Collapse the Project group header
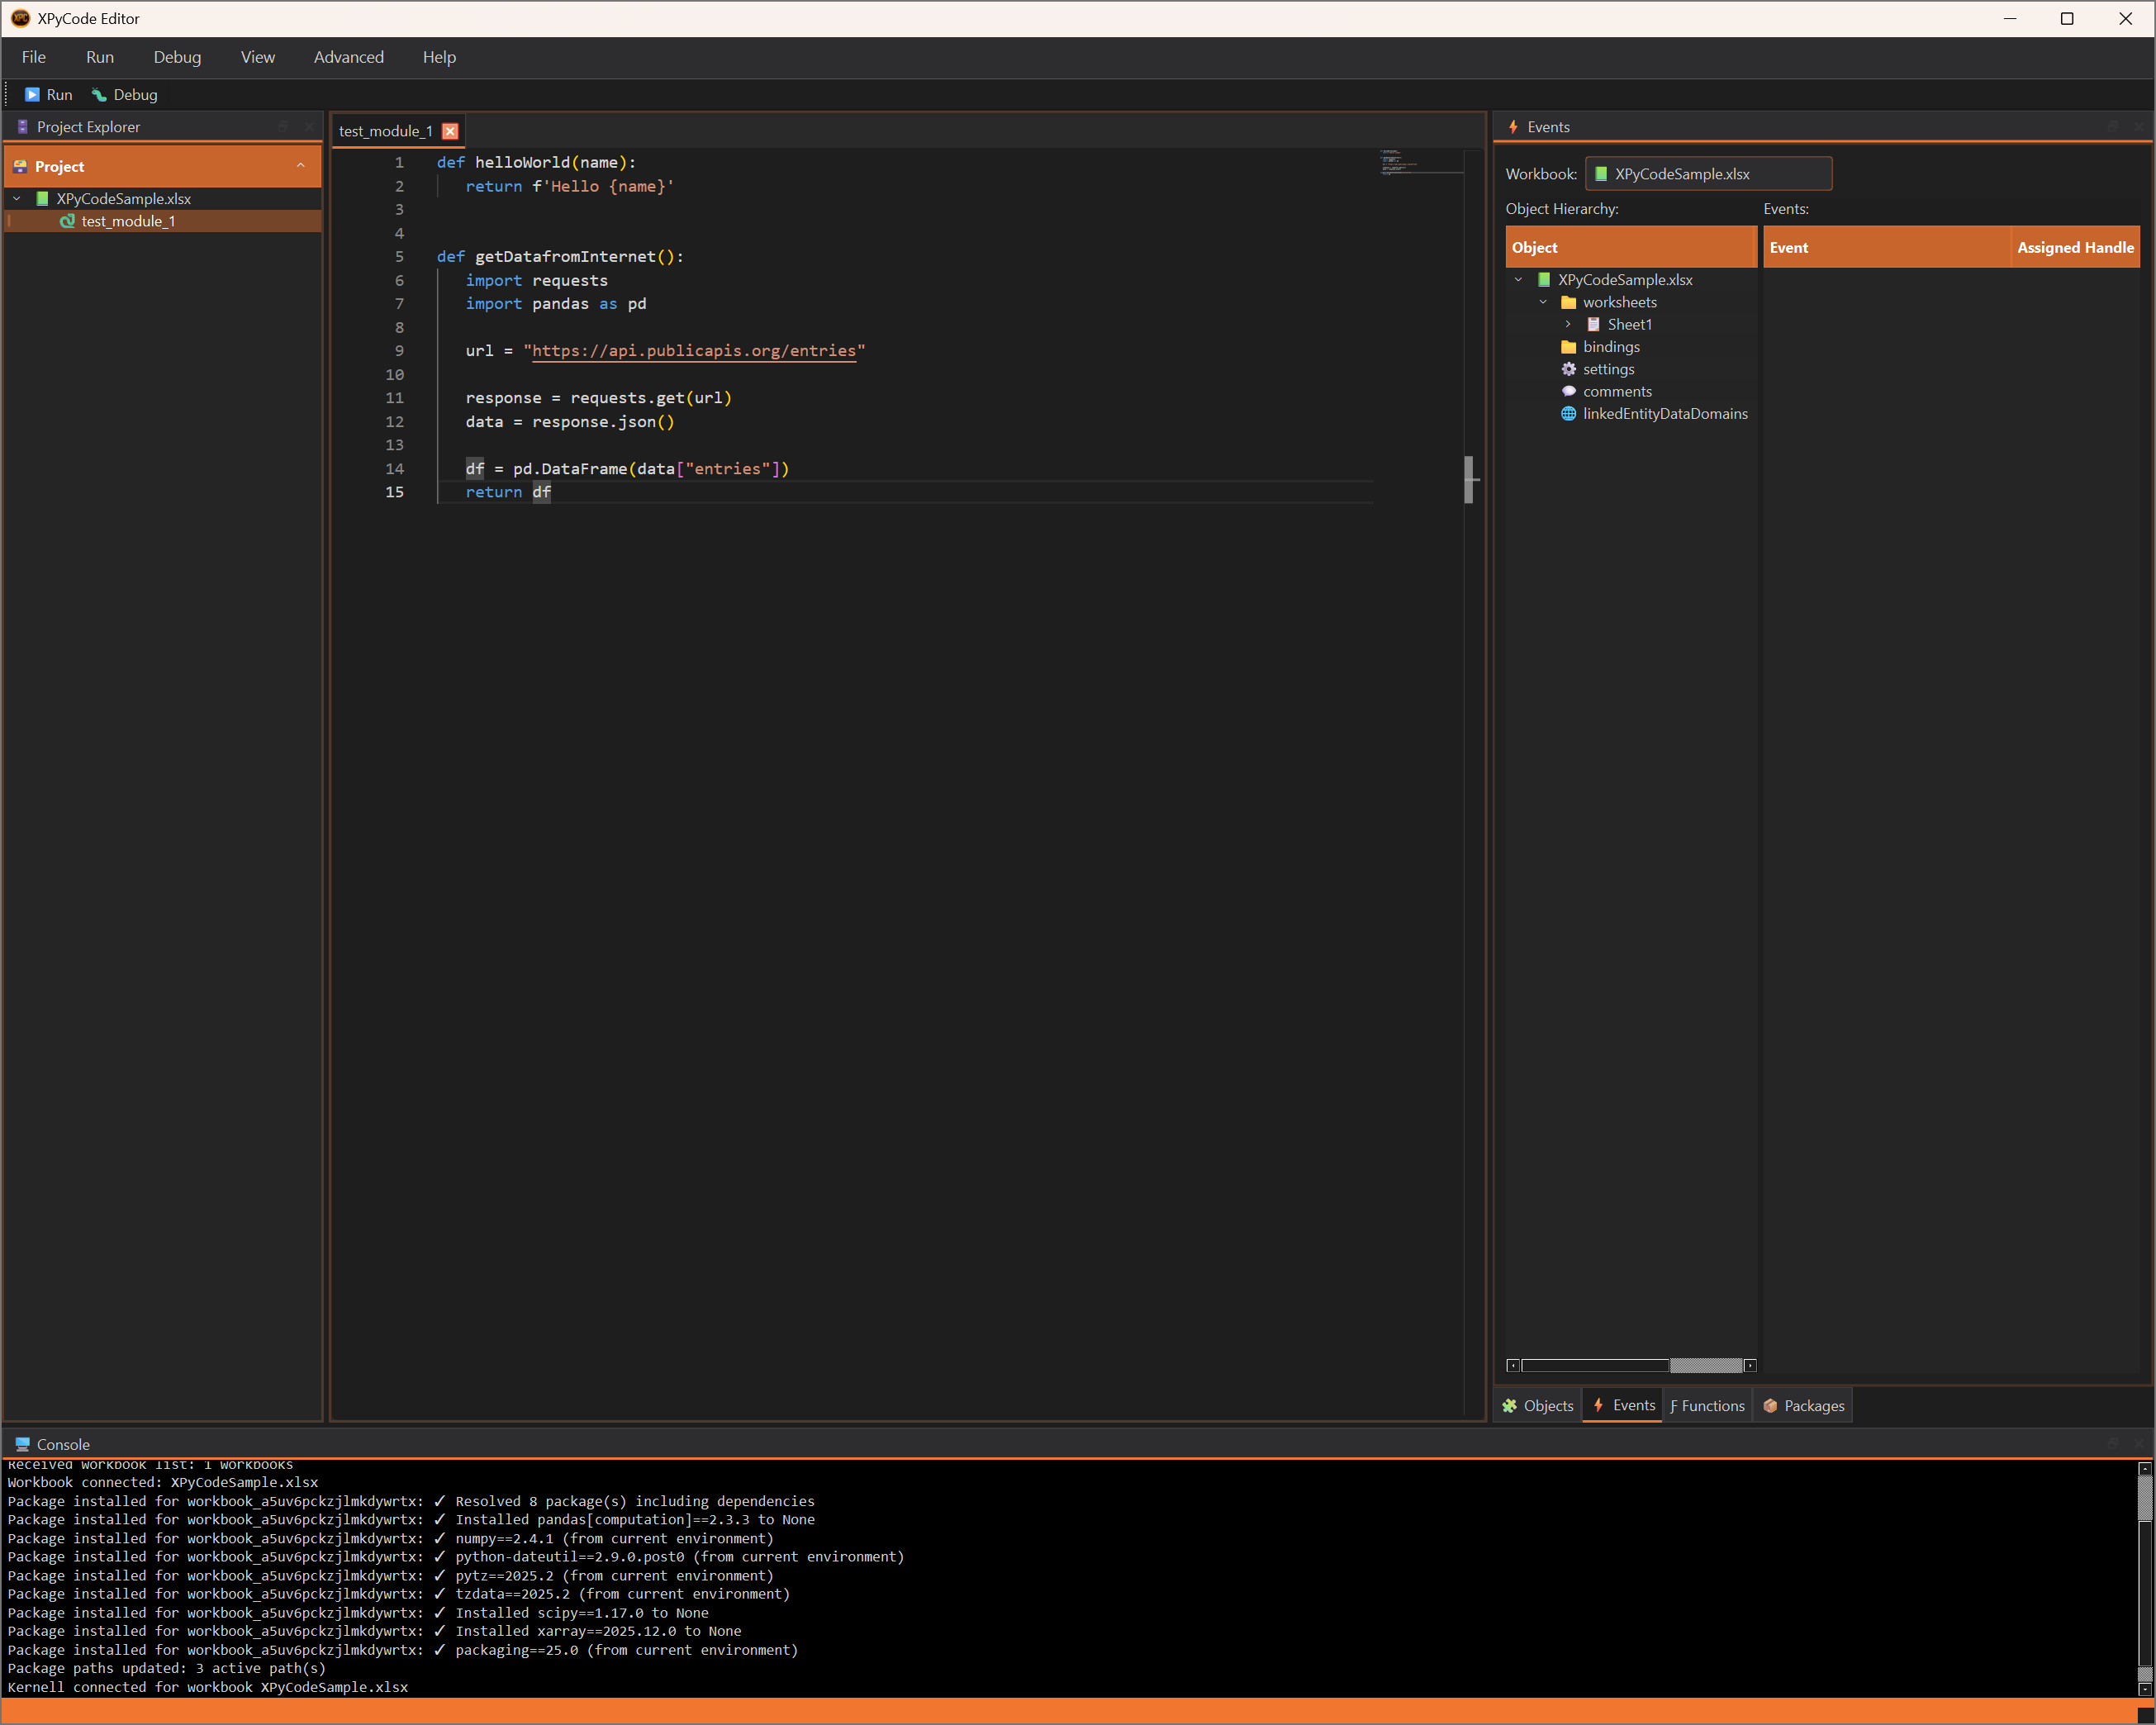 (302, 166)
